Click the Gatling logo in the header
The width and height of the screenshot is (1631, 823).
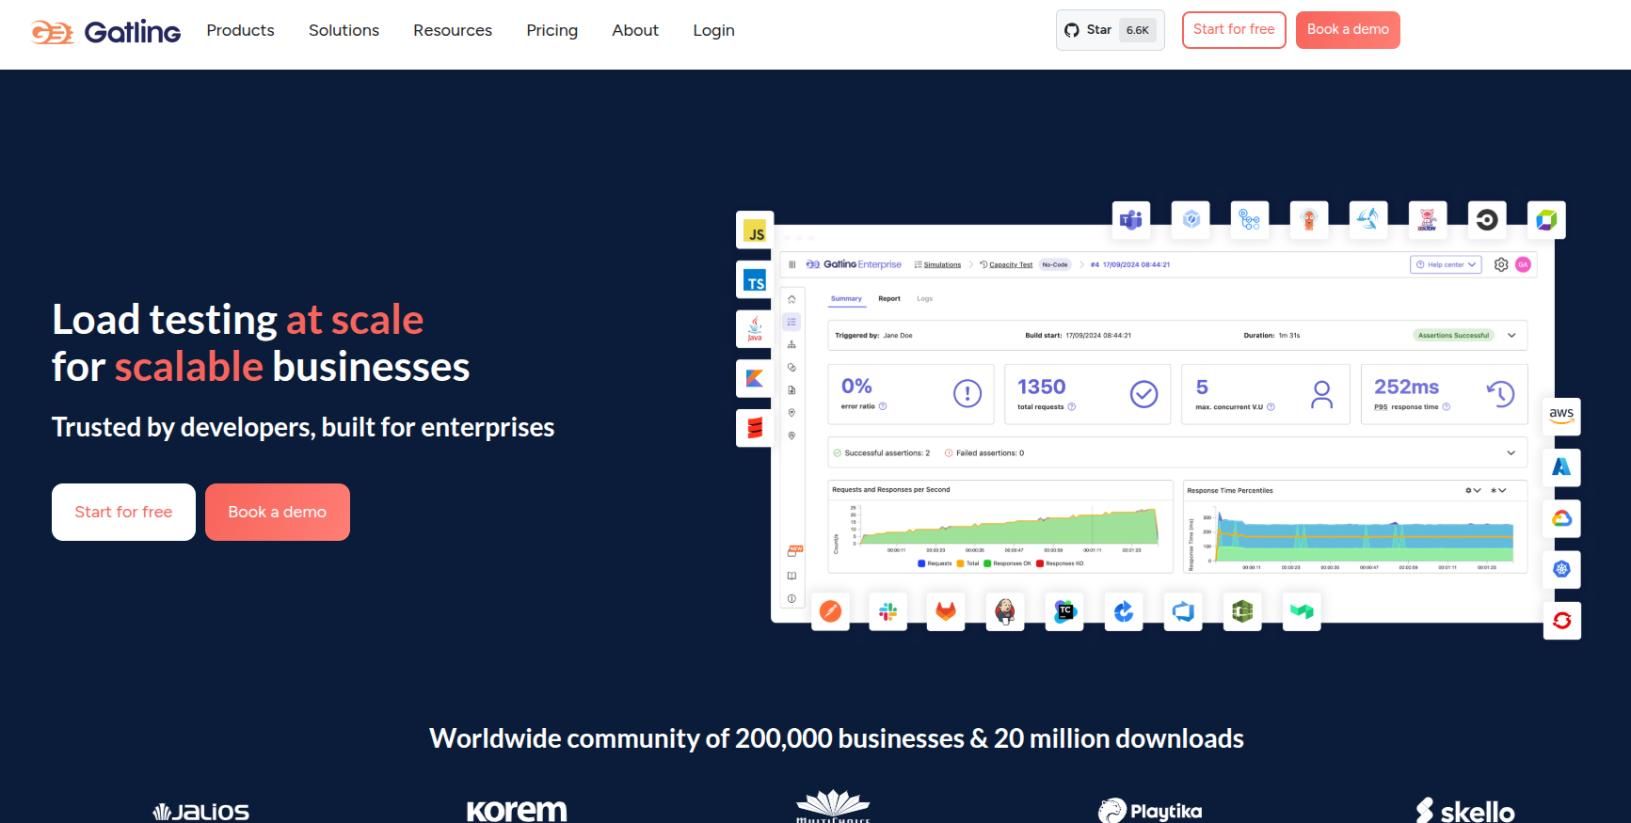[106, 32]
